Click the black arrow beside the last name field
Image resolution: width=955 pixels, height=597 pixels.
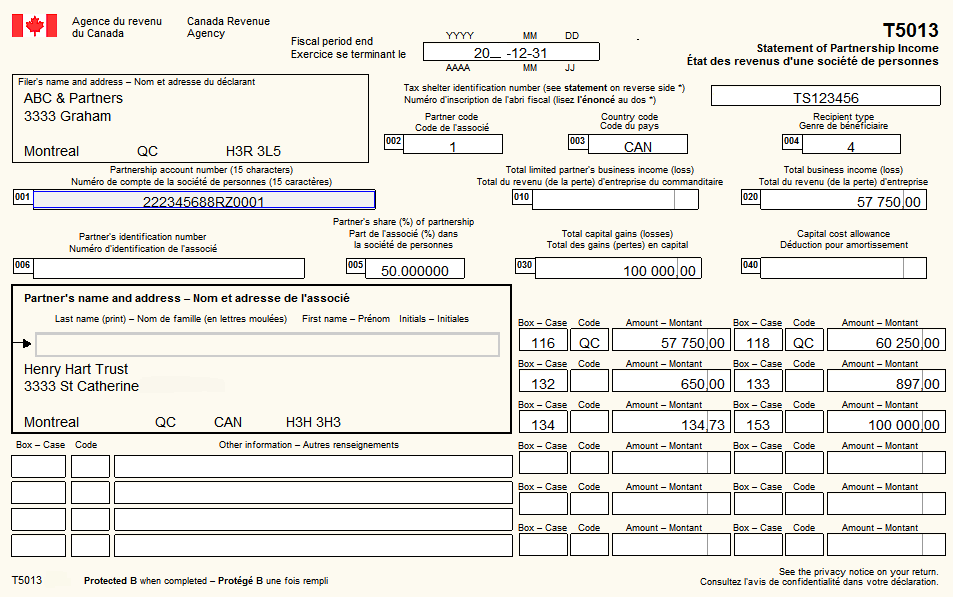(26, 344)
